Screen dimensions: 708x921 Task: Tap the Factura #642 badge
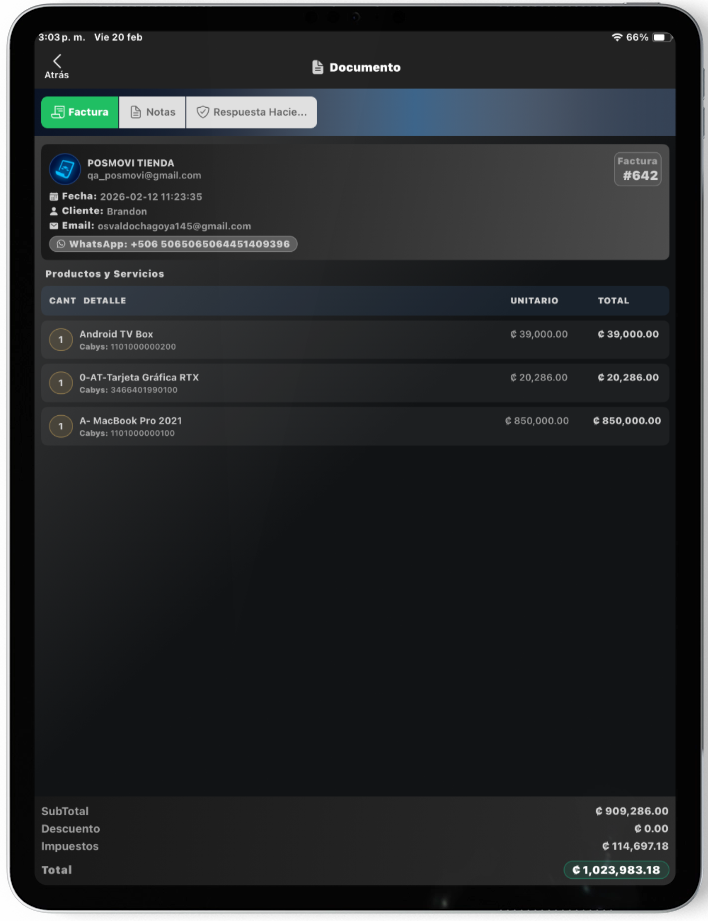click(638, 170)
